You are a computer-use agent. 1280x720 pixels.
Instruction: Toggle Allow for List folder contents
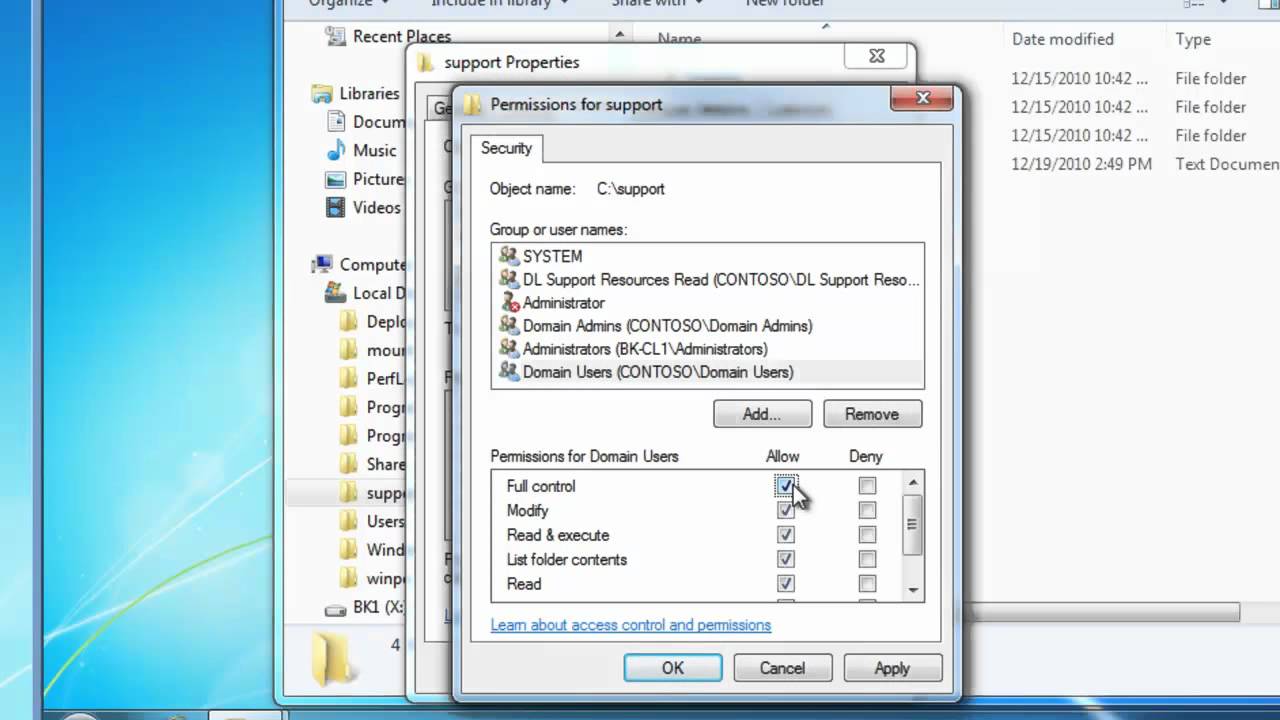[786, 559]
